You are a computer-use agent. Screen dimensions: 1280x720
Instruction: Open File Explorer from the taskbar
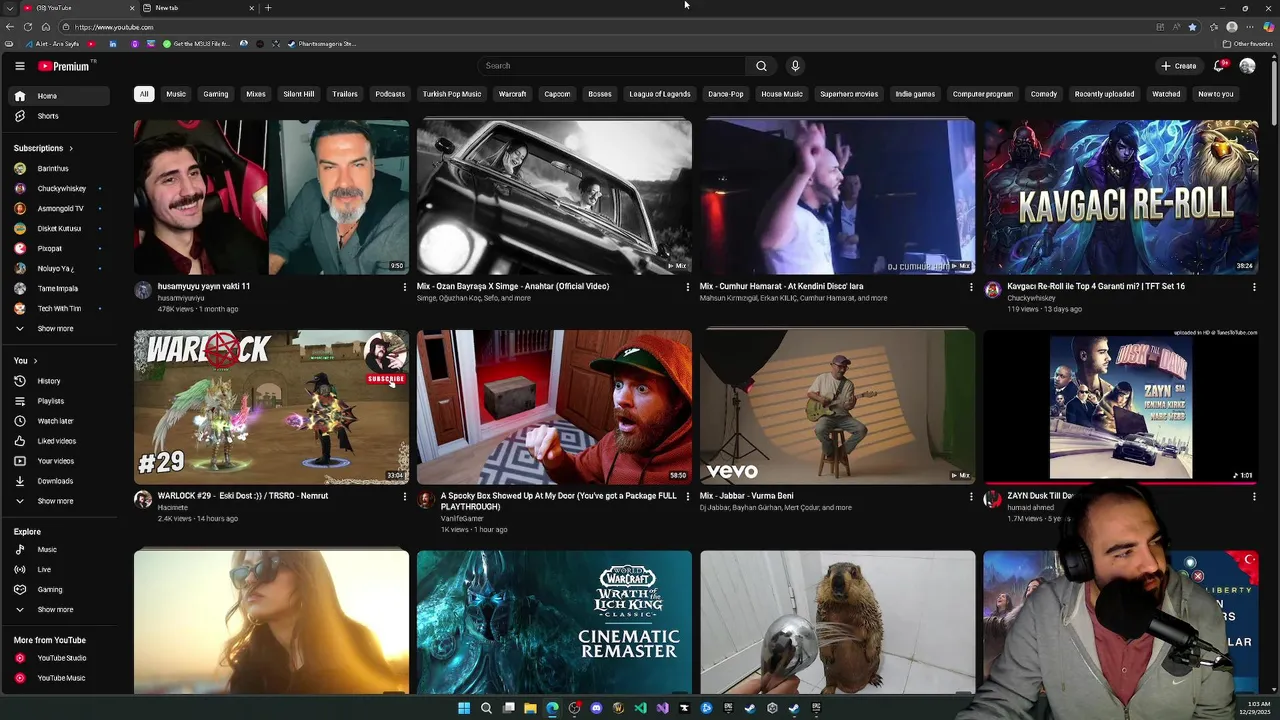530,708
